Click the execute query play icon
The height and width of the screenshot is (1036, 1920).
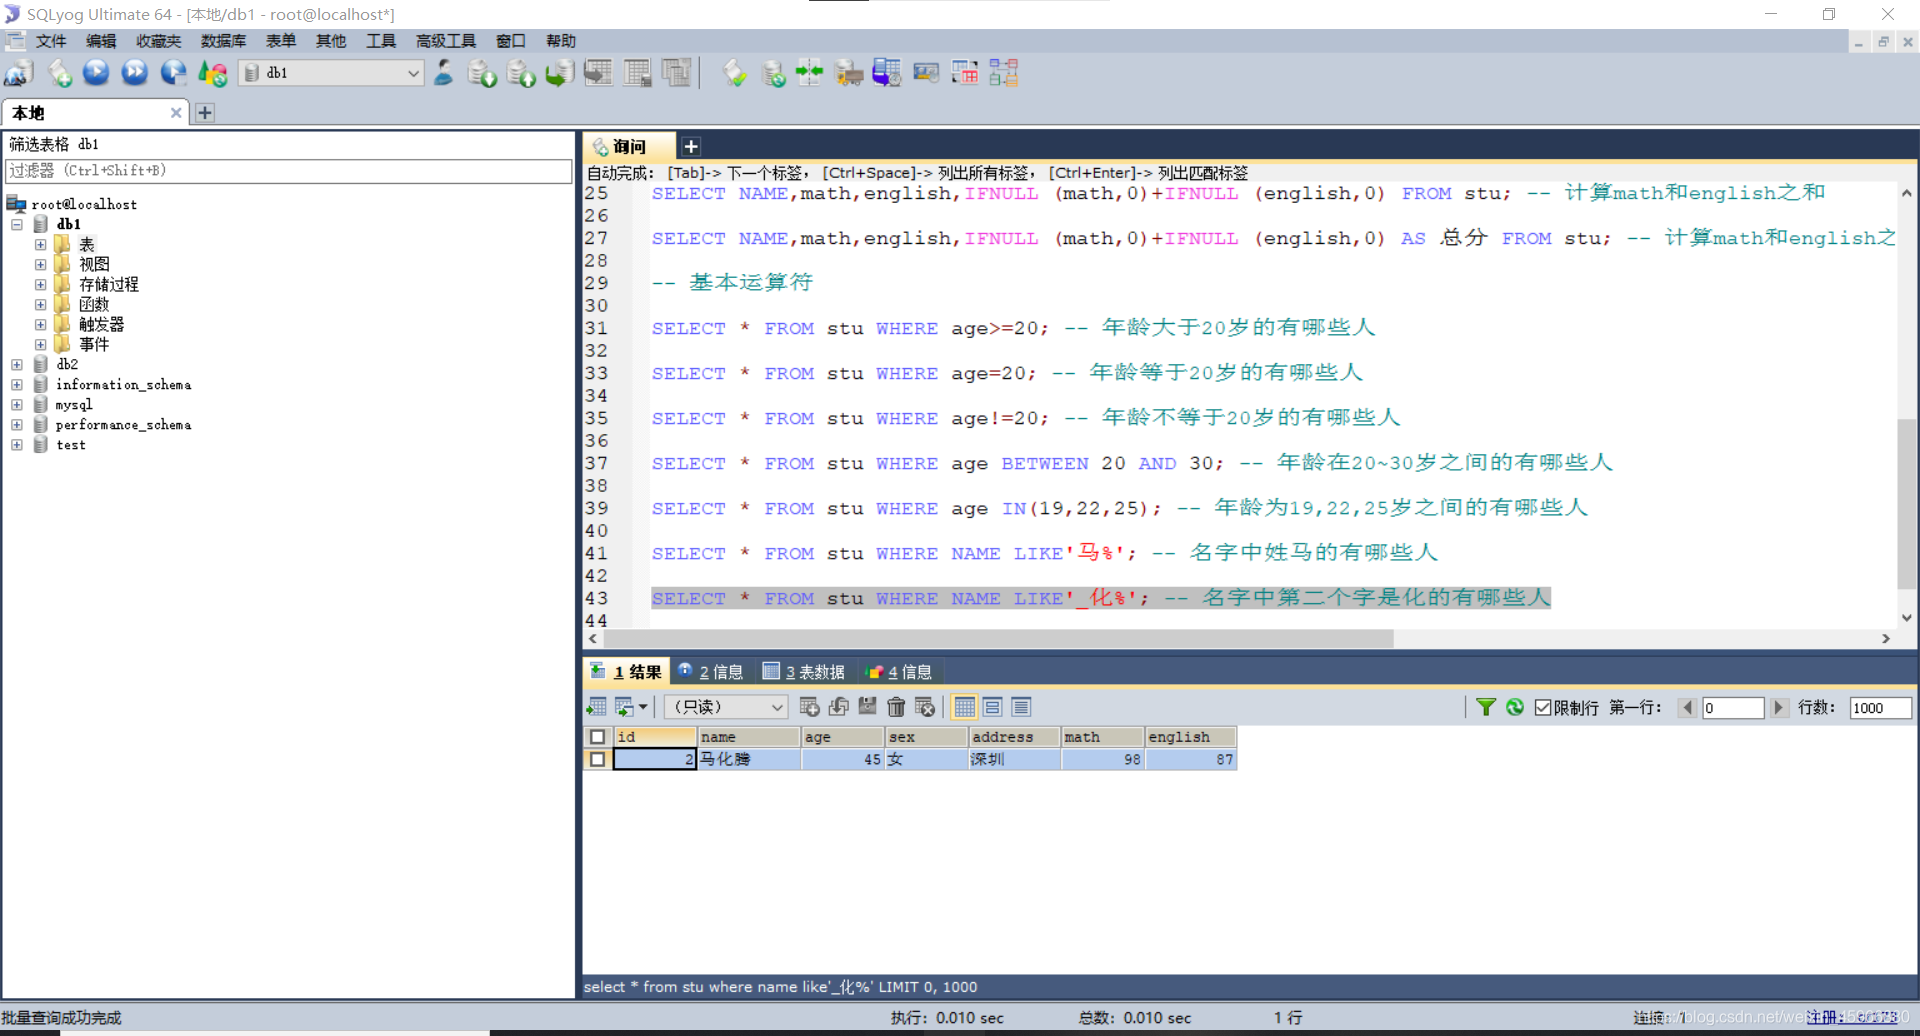(96, 73)
